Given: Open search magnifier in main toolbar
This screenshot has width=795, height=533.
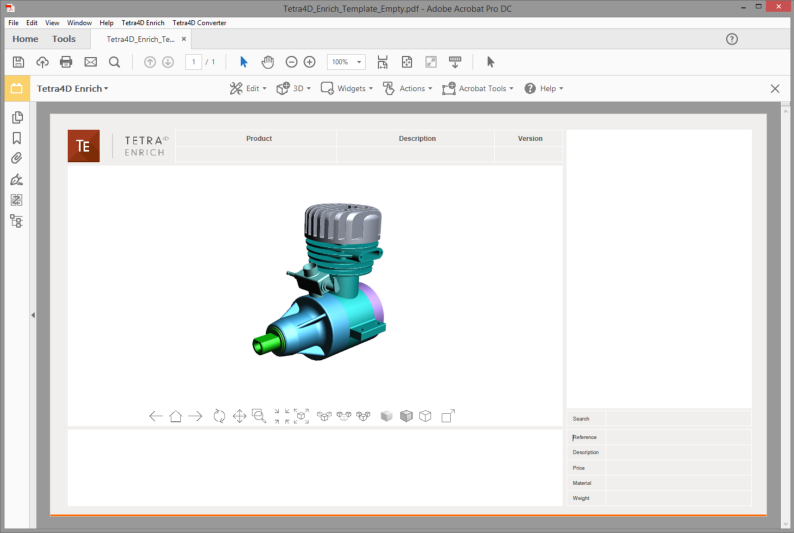Looking at the screenshot, I should 115,62.
